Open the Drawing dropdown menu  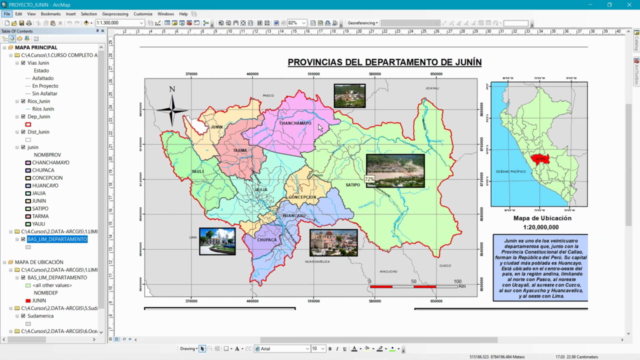(189, 349)
